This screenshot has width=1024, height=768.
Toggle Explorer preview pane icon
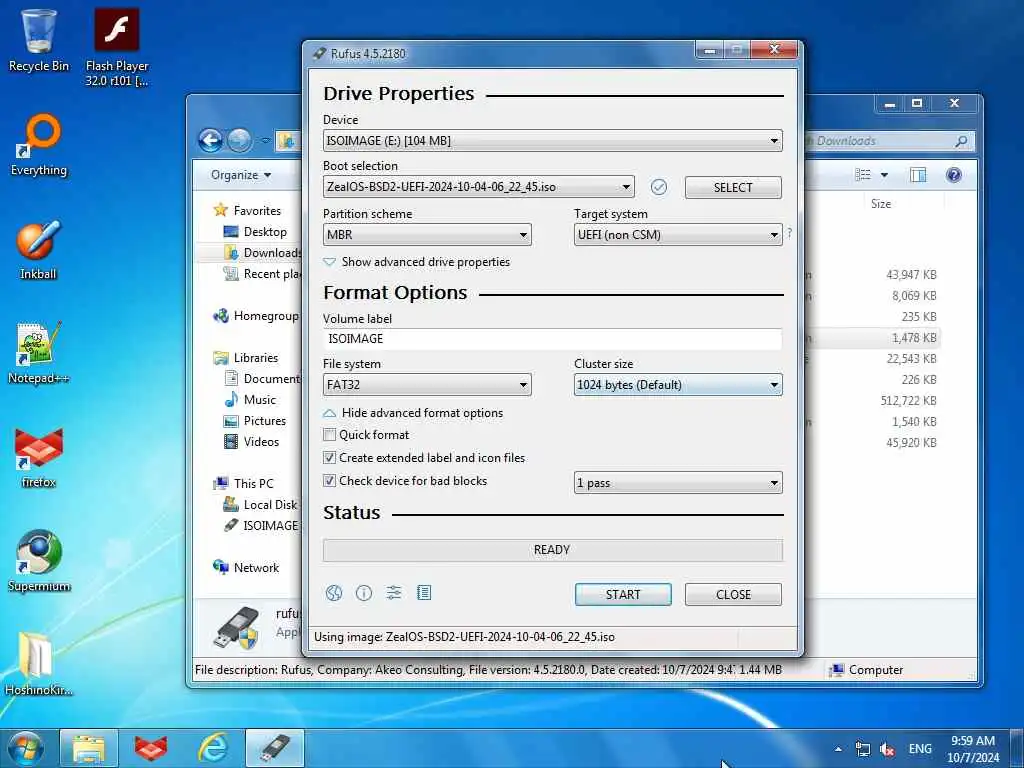pyautogui.click(x=918, y=175)
